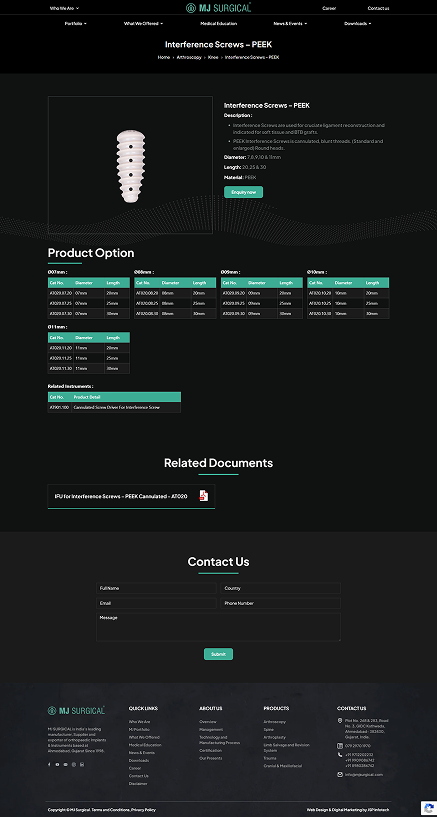
Task: Click the Enquiry now button
Action: click(243, 192)
